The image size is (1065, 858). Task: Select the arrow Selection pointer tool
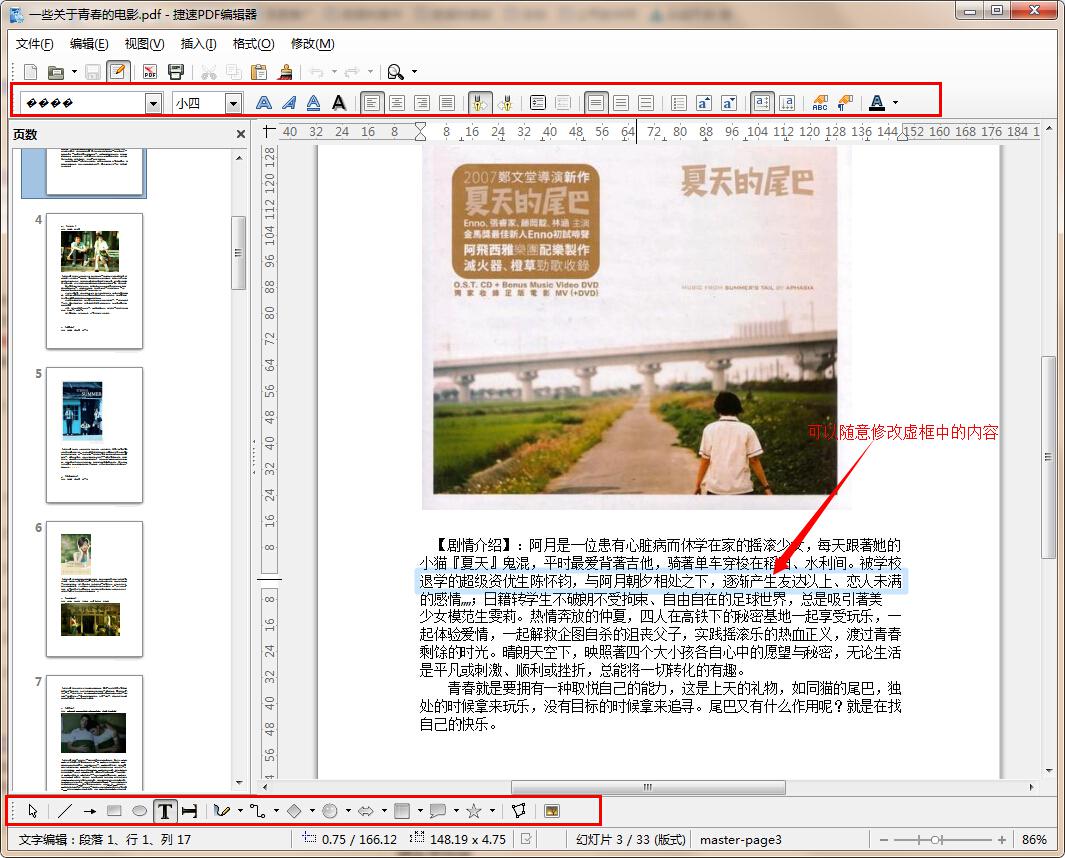tap(33, 811)
